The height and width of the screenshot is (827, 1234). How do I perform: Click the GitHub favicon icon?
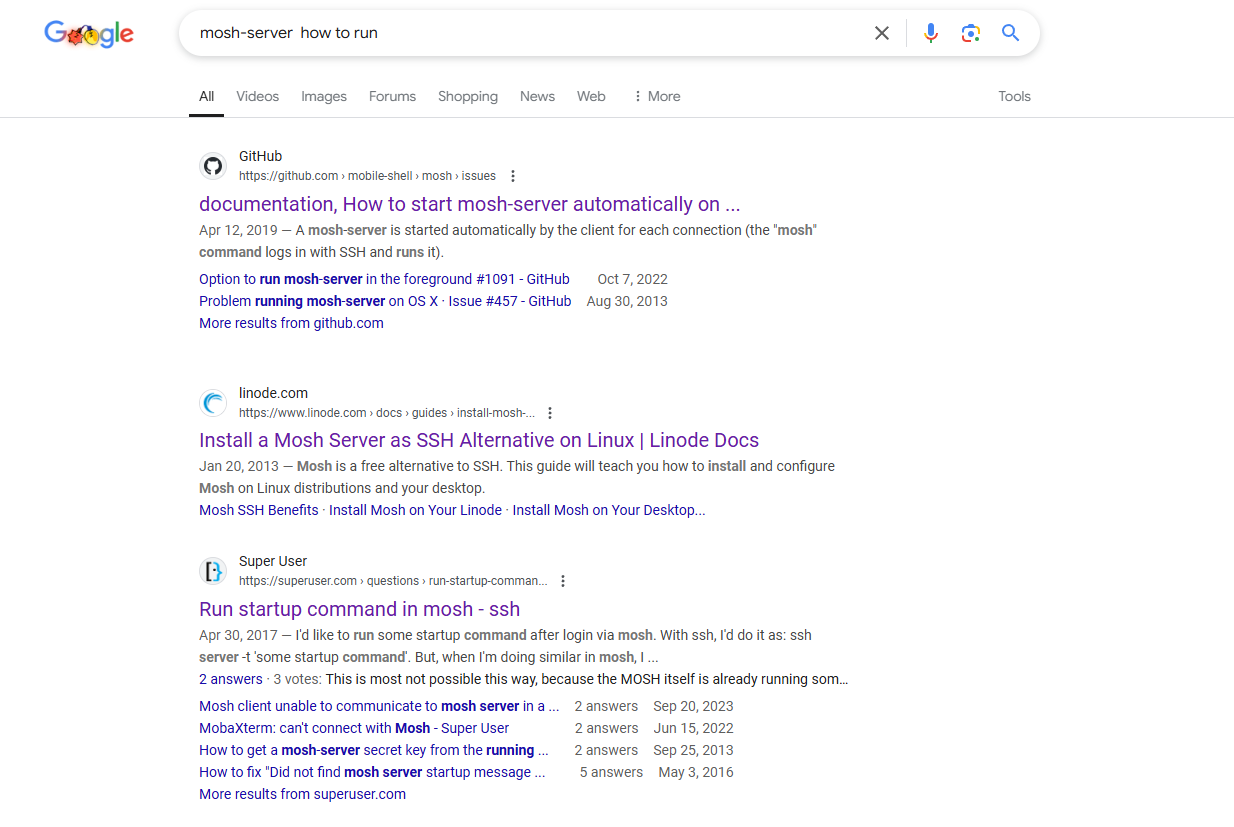[x=212, y=166]
